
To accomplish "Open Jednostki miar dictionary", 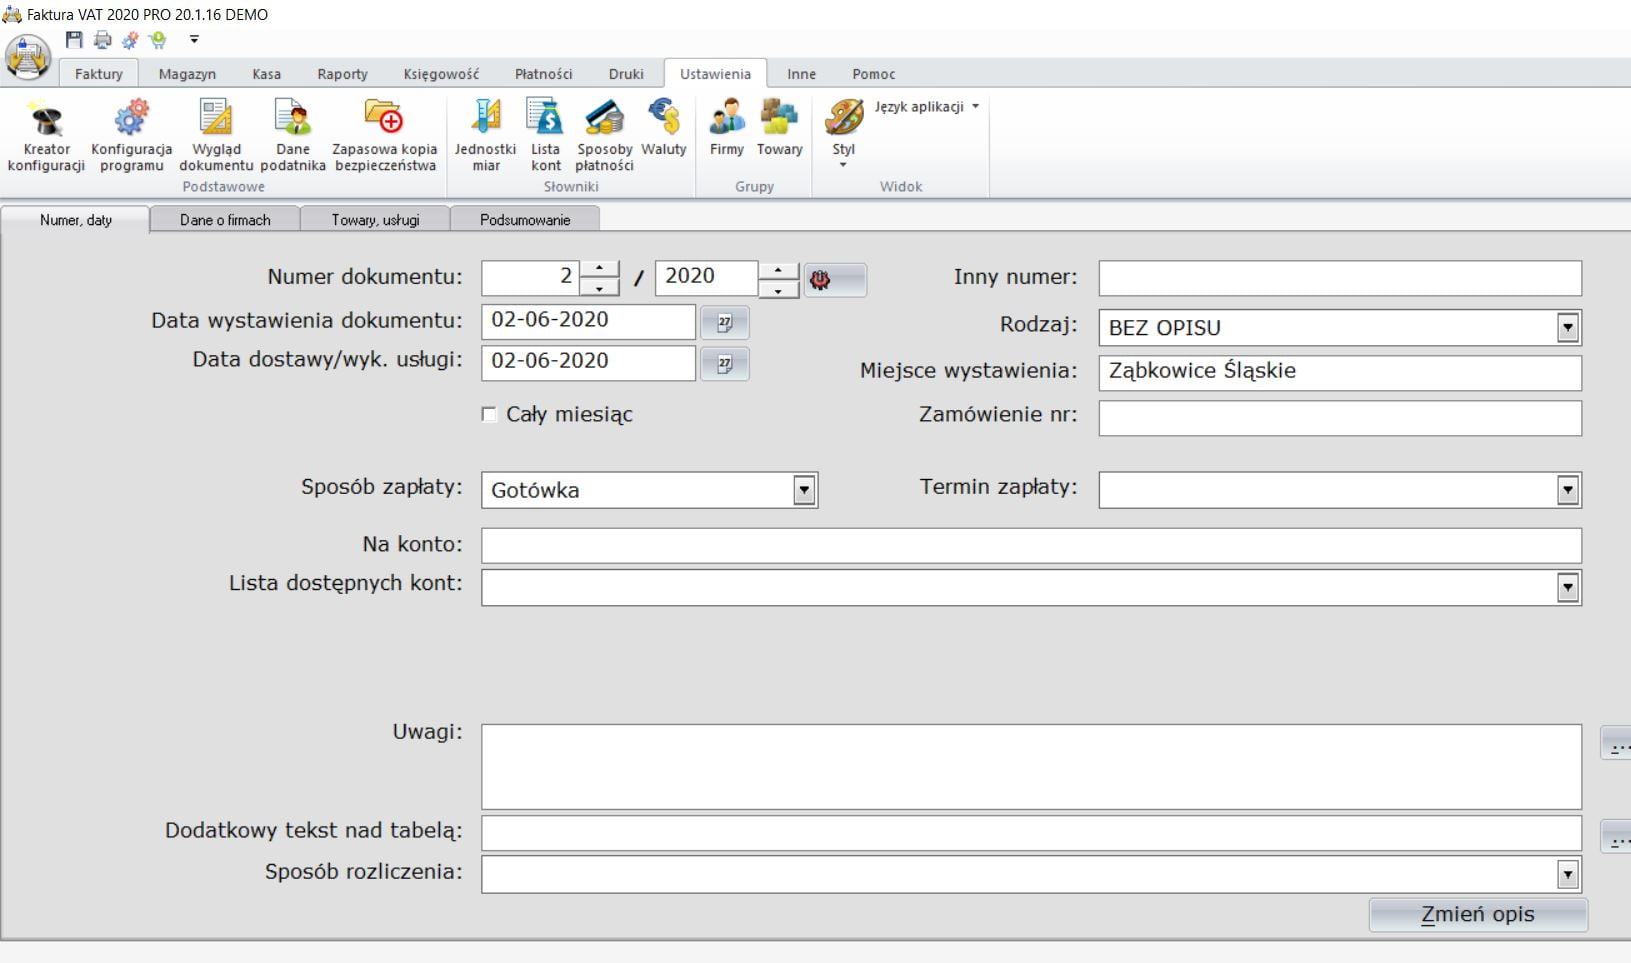I will pos(485,135).
